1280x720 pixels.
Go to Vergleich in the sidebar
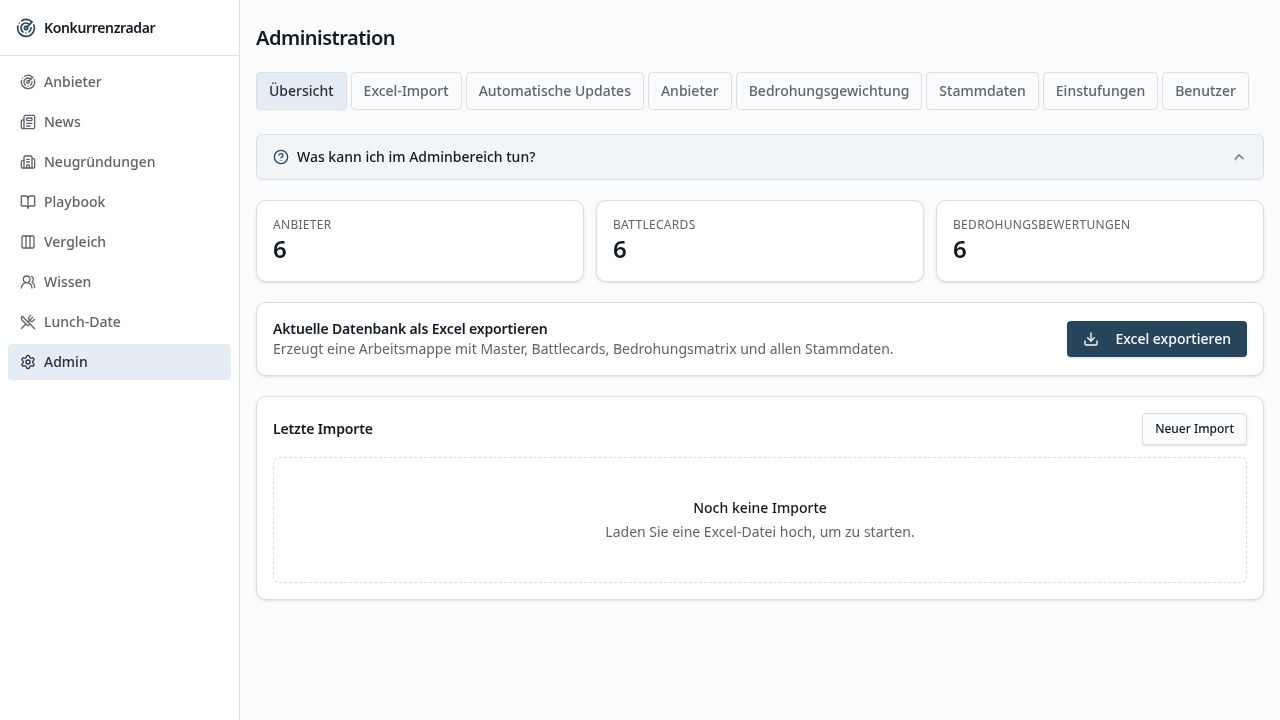119,242
